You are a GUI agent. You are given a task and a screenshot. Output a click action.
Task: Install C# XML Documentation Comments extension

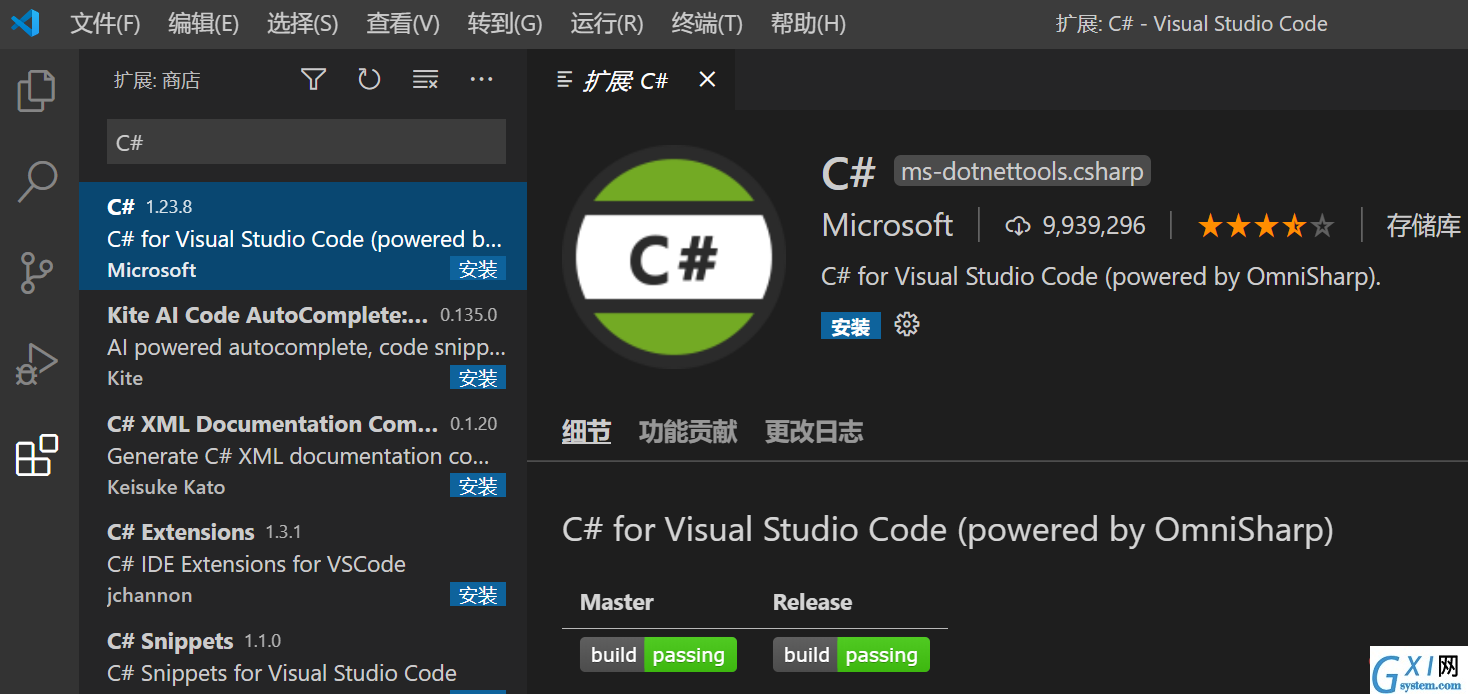click(478, 486)
